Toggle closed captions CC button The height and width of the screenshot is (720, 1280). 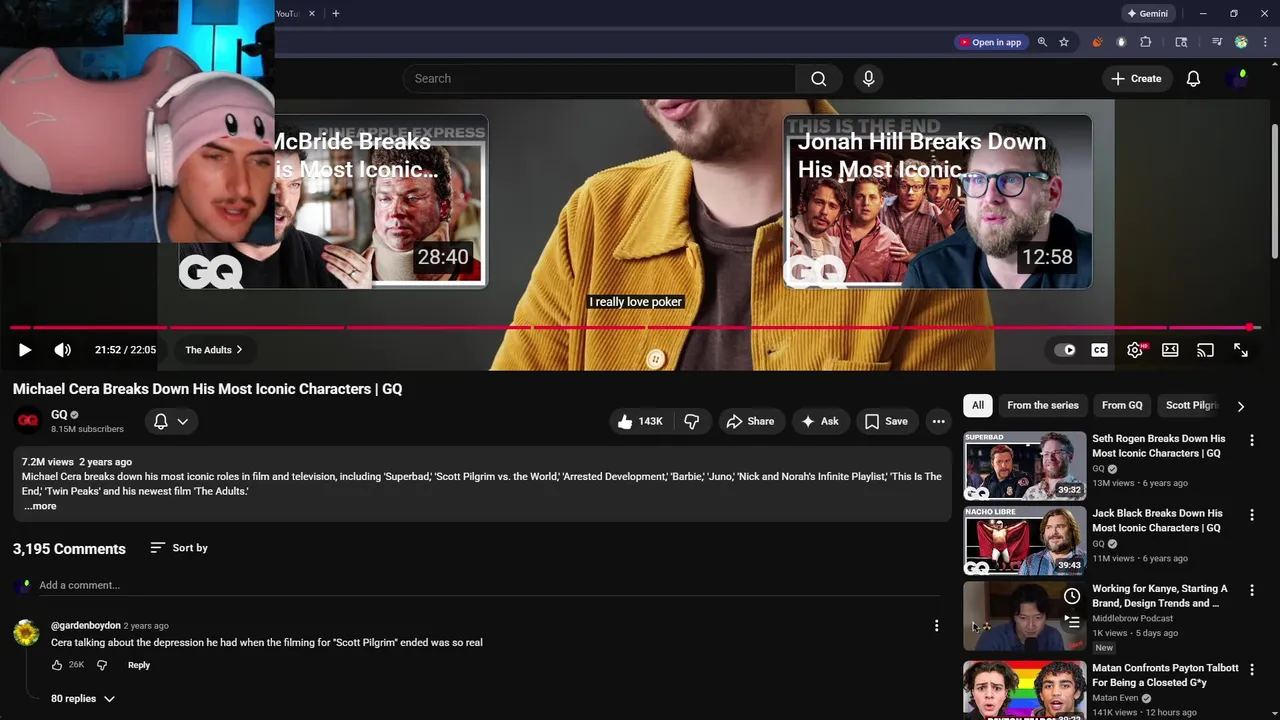point(1099,350)
